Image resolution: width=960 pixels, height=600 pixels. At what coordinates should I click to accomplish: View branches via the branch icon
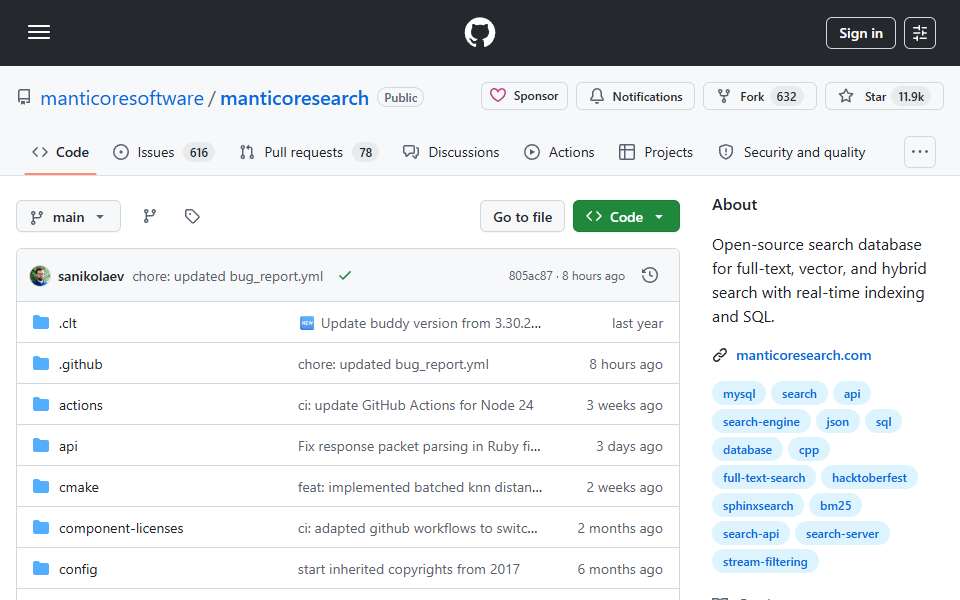pos(149,216)
